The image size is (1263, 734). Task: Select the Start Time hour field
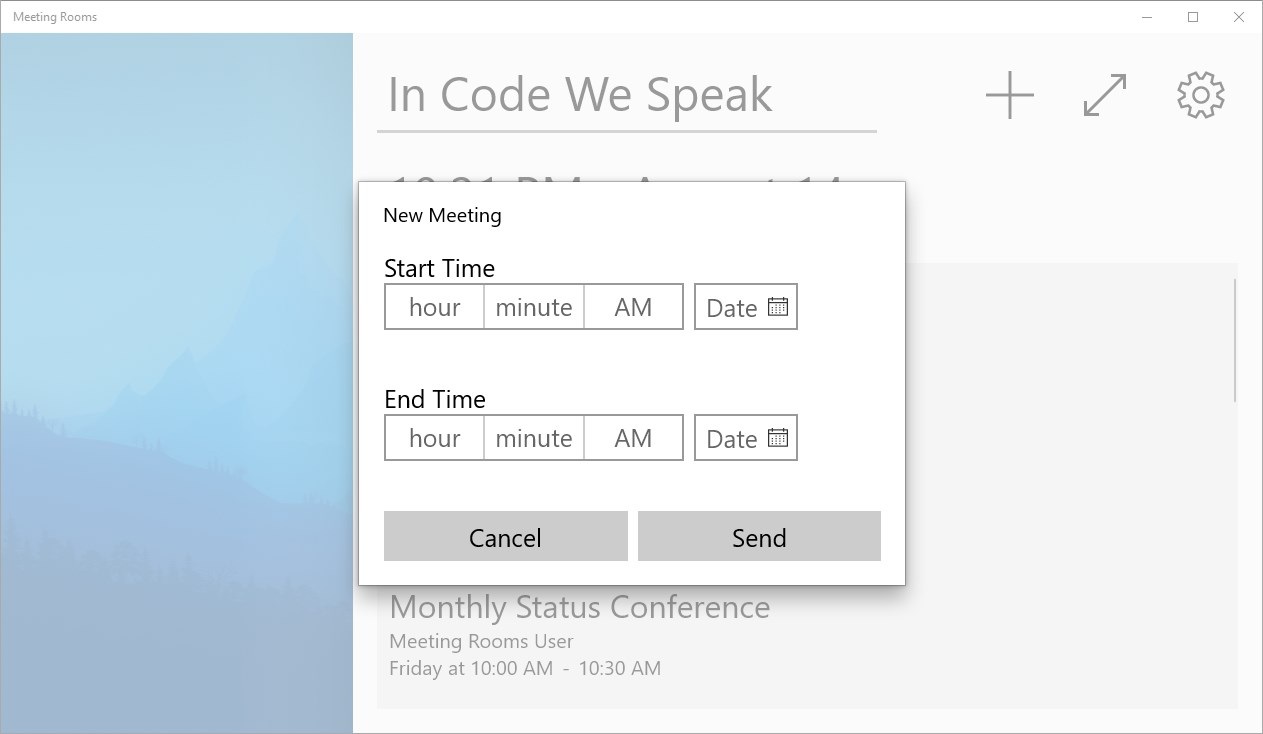[x=435, y=307]
